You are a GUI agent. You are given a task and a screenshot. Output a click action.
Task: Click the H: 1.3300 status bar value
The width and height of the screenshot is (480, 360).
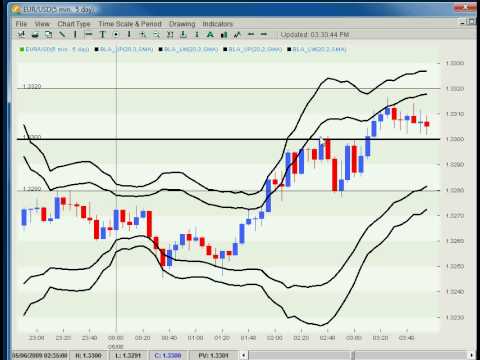click(88, 356)
